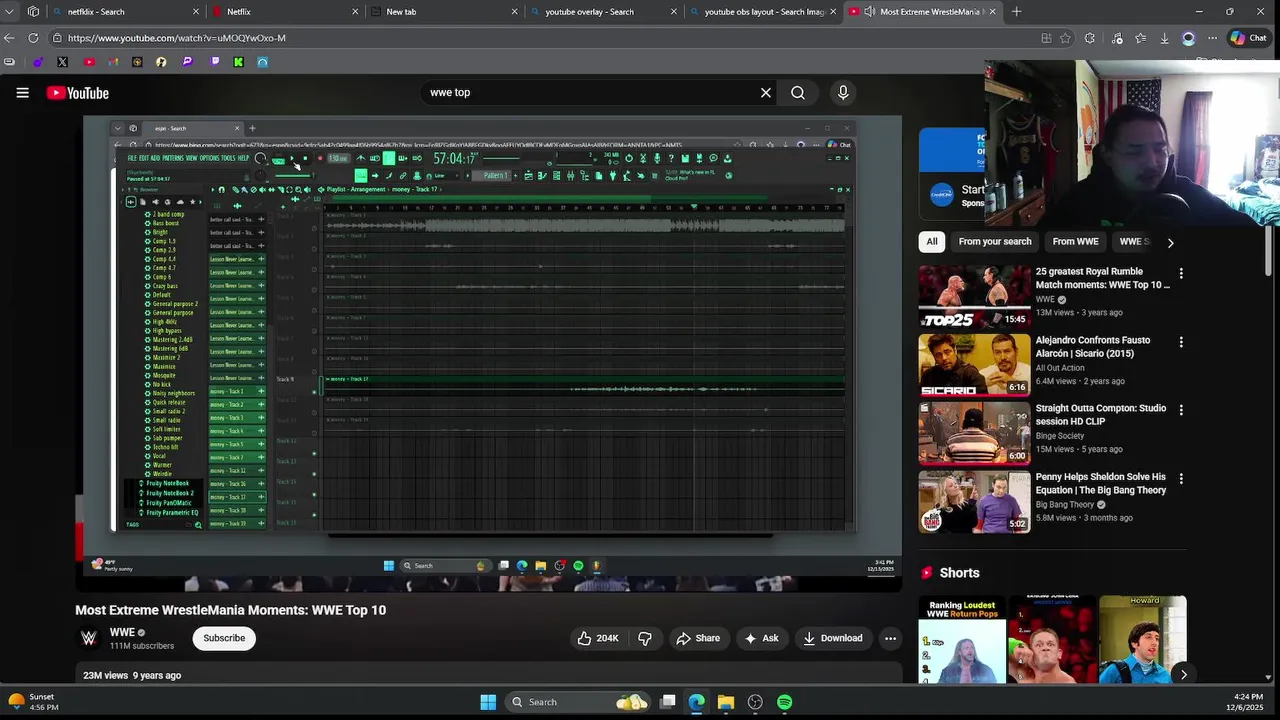Open options for 'Alejandro Confronts Fausto' video

[1181, 342]
